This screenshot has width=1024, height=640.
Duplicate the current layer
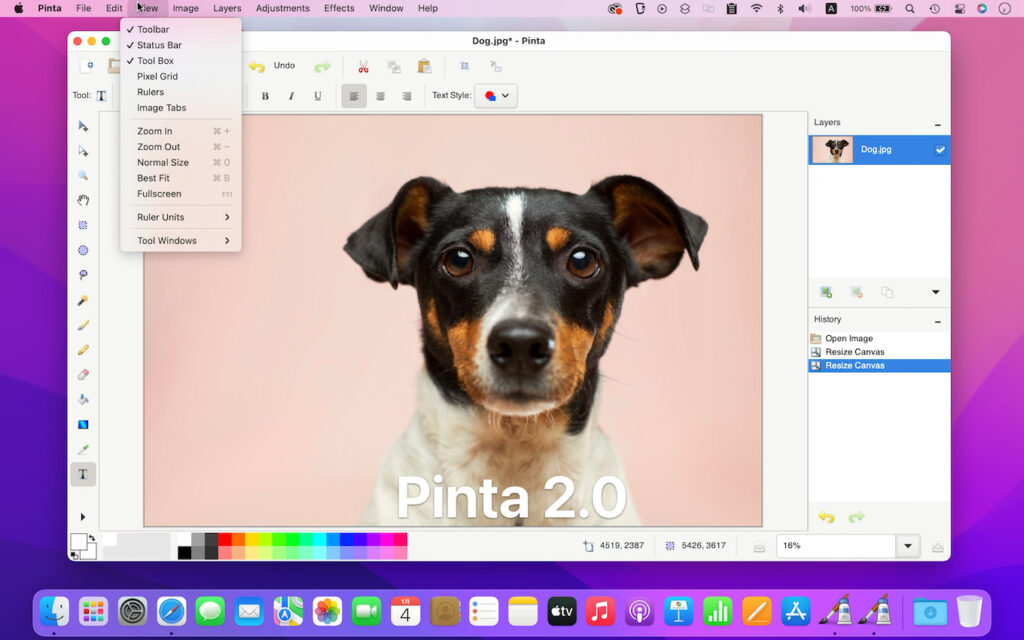click(889, 292)
